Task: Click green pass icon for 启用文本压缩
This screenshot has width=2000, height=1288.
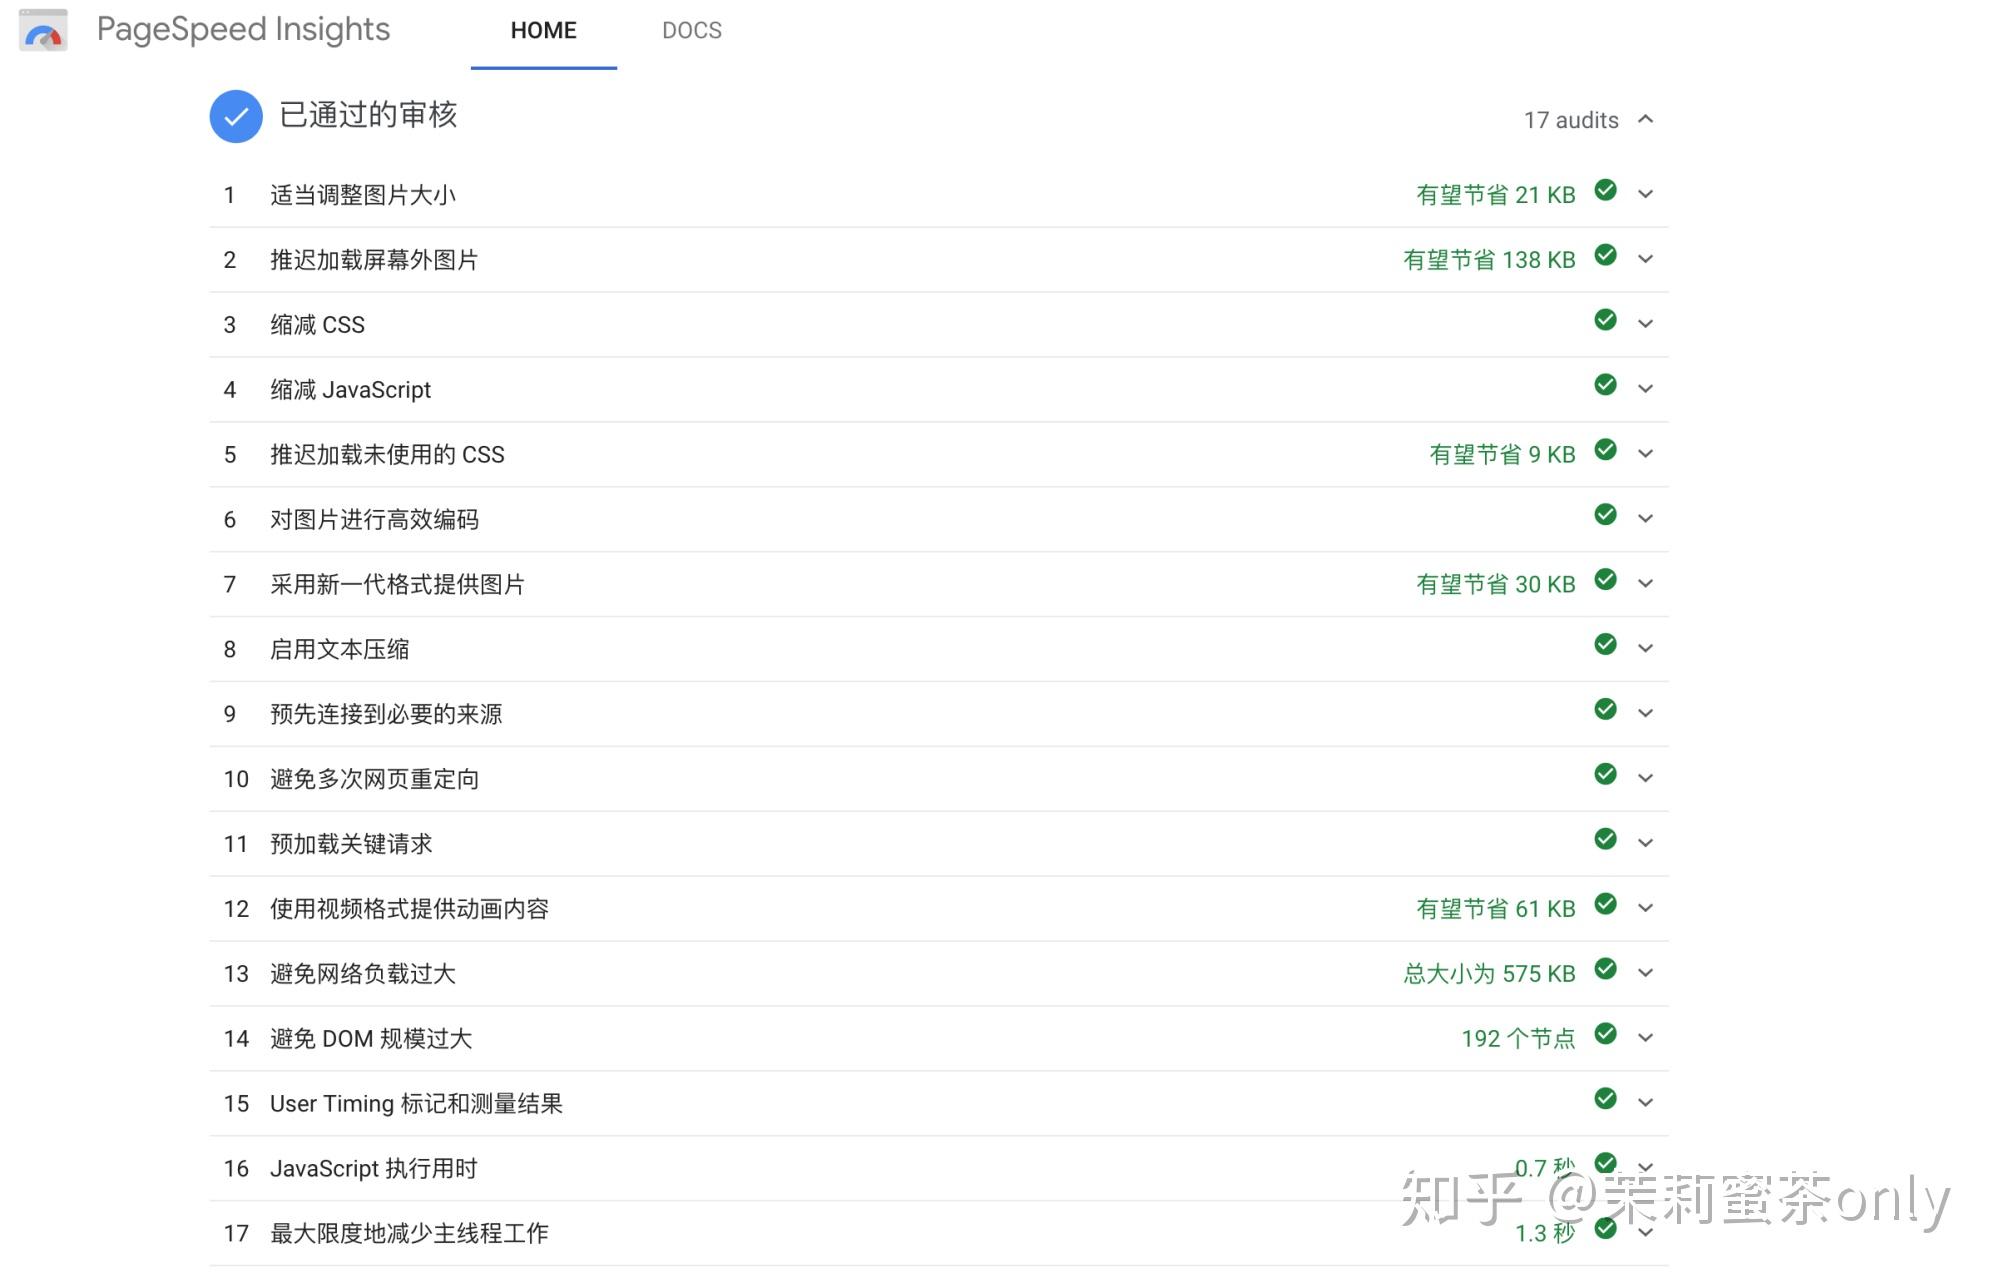Action: click(x=1605, y=644)
